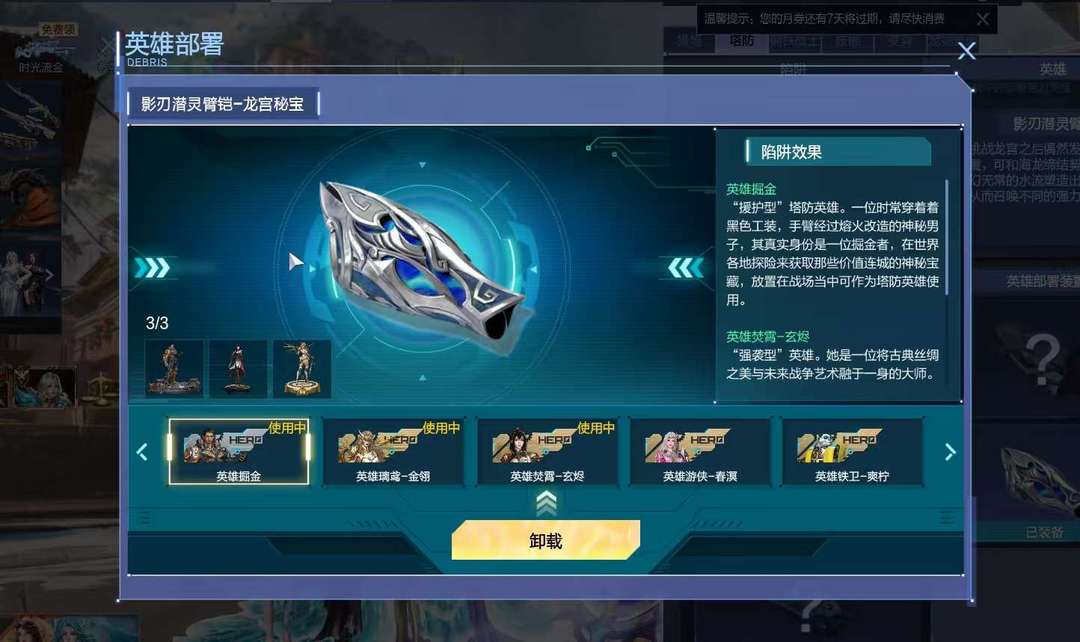Image resolution: width=1080 pixels, height=642 pixels.
Task: Click the left triple-chevron arrow beside the armor
Action: point(152,267)
